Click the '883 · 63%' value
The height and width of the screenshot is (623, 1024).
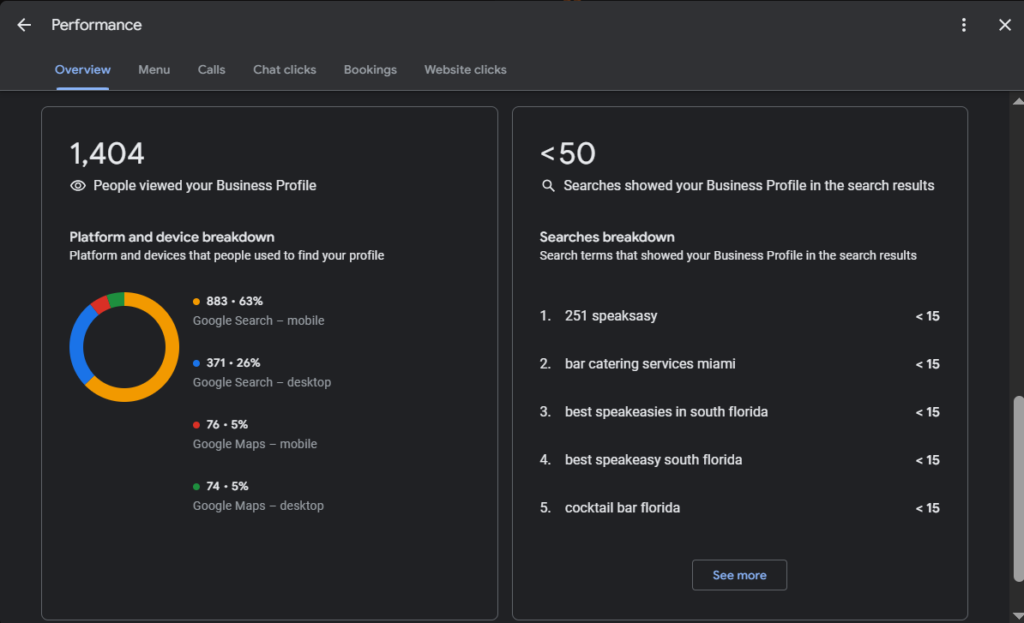coord(234,301)
